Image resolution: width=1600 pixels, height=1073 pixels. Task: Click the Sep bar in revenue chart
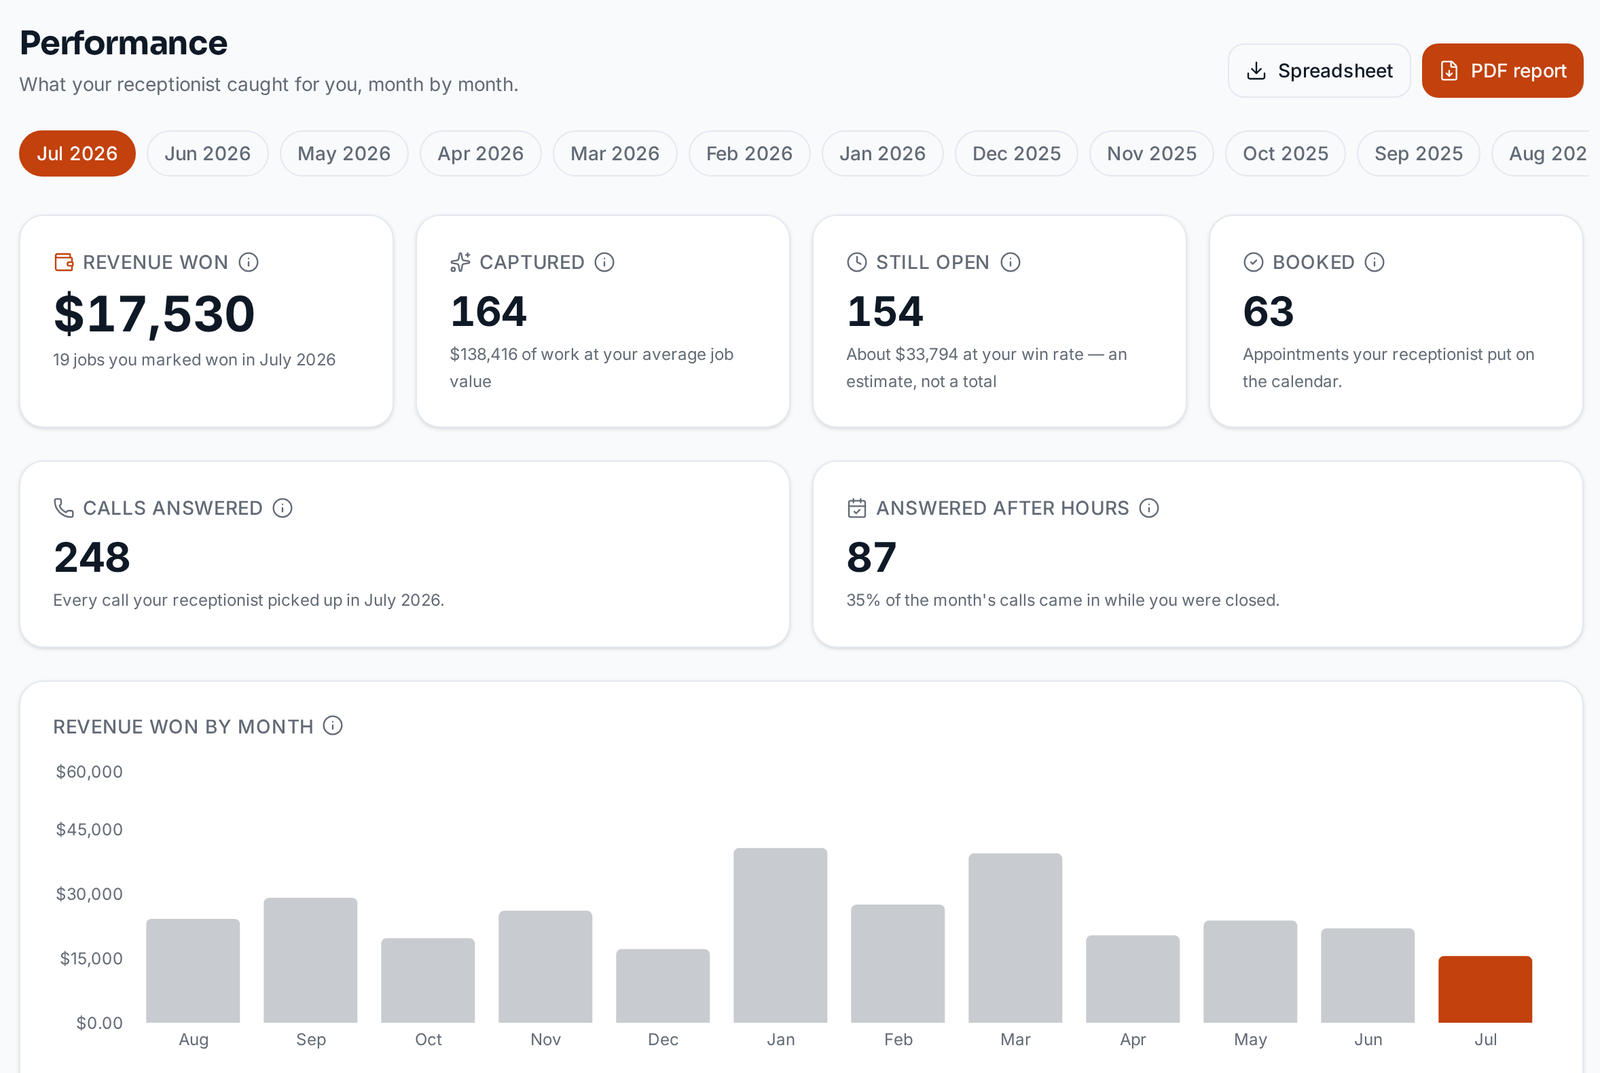[x=311, y=960]
